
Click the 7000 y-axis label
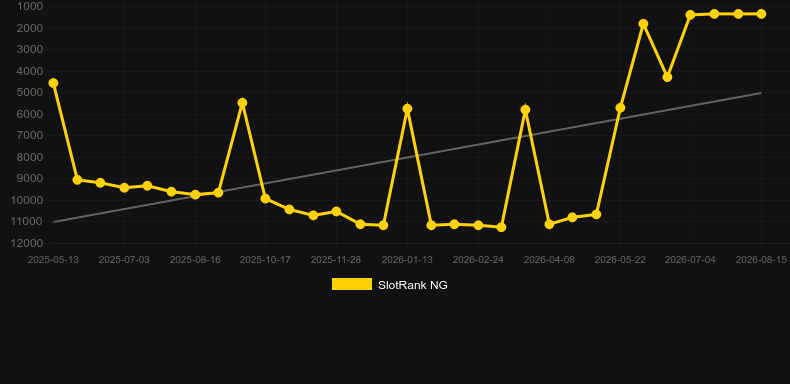point(30,136)
